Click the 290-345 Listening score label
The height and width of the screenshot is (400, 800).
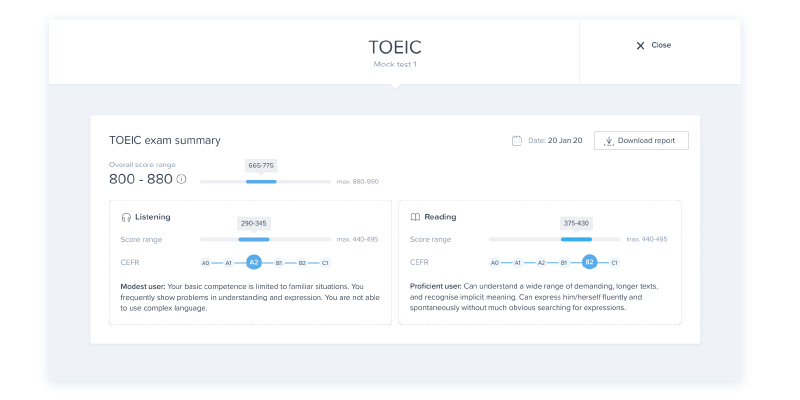pos(254,223)
